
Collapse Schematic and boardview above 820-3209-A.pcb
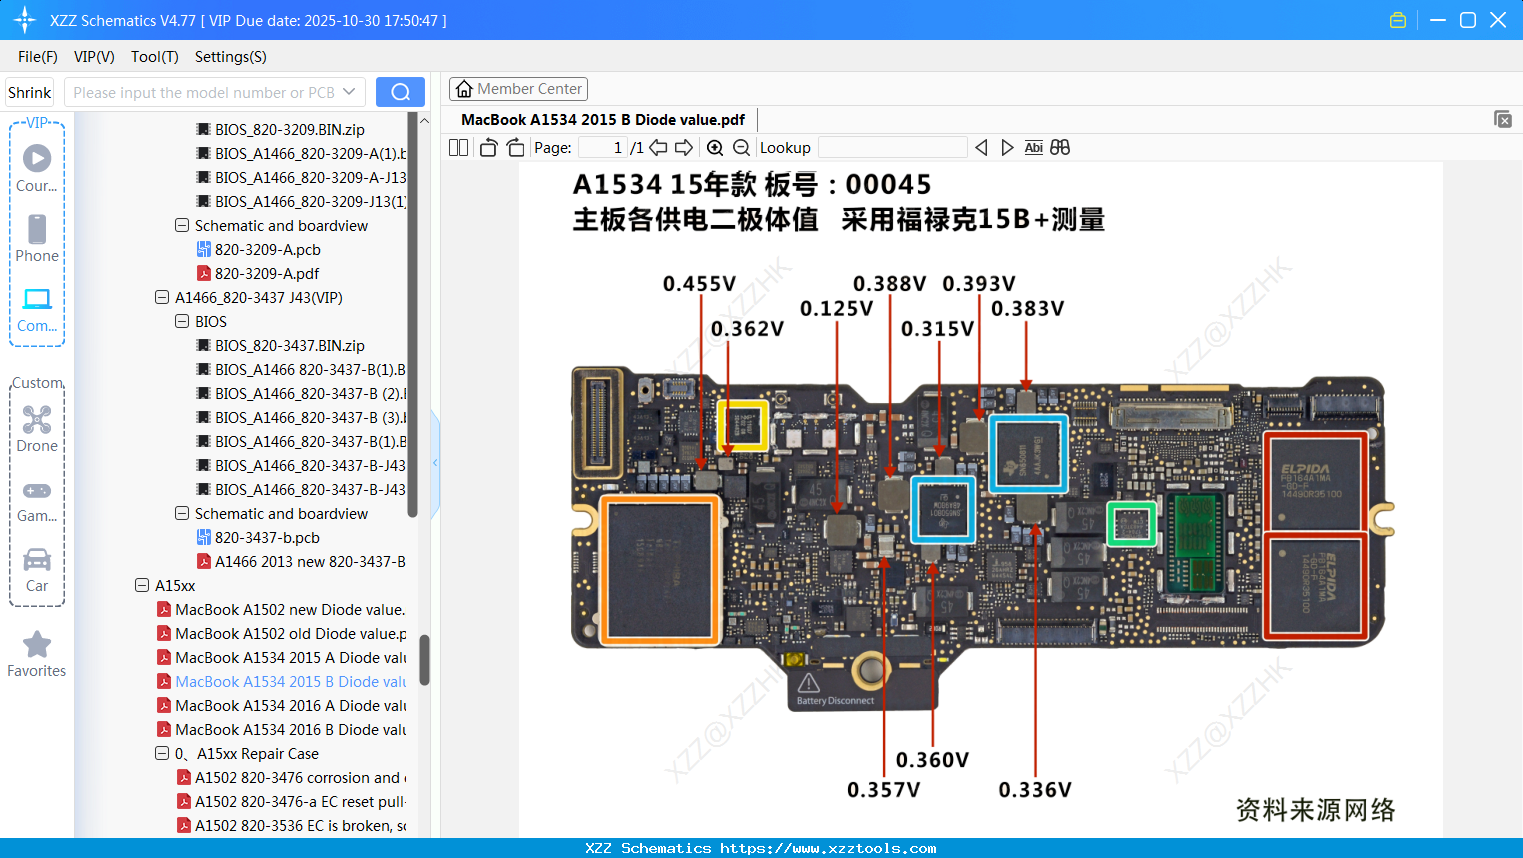point(182,226)
